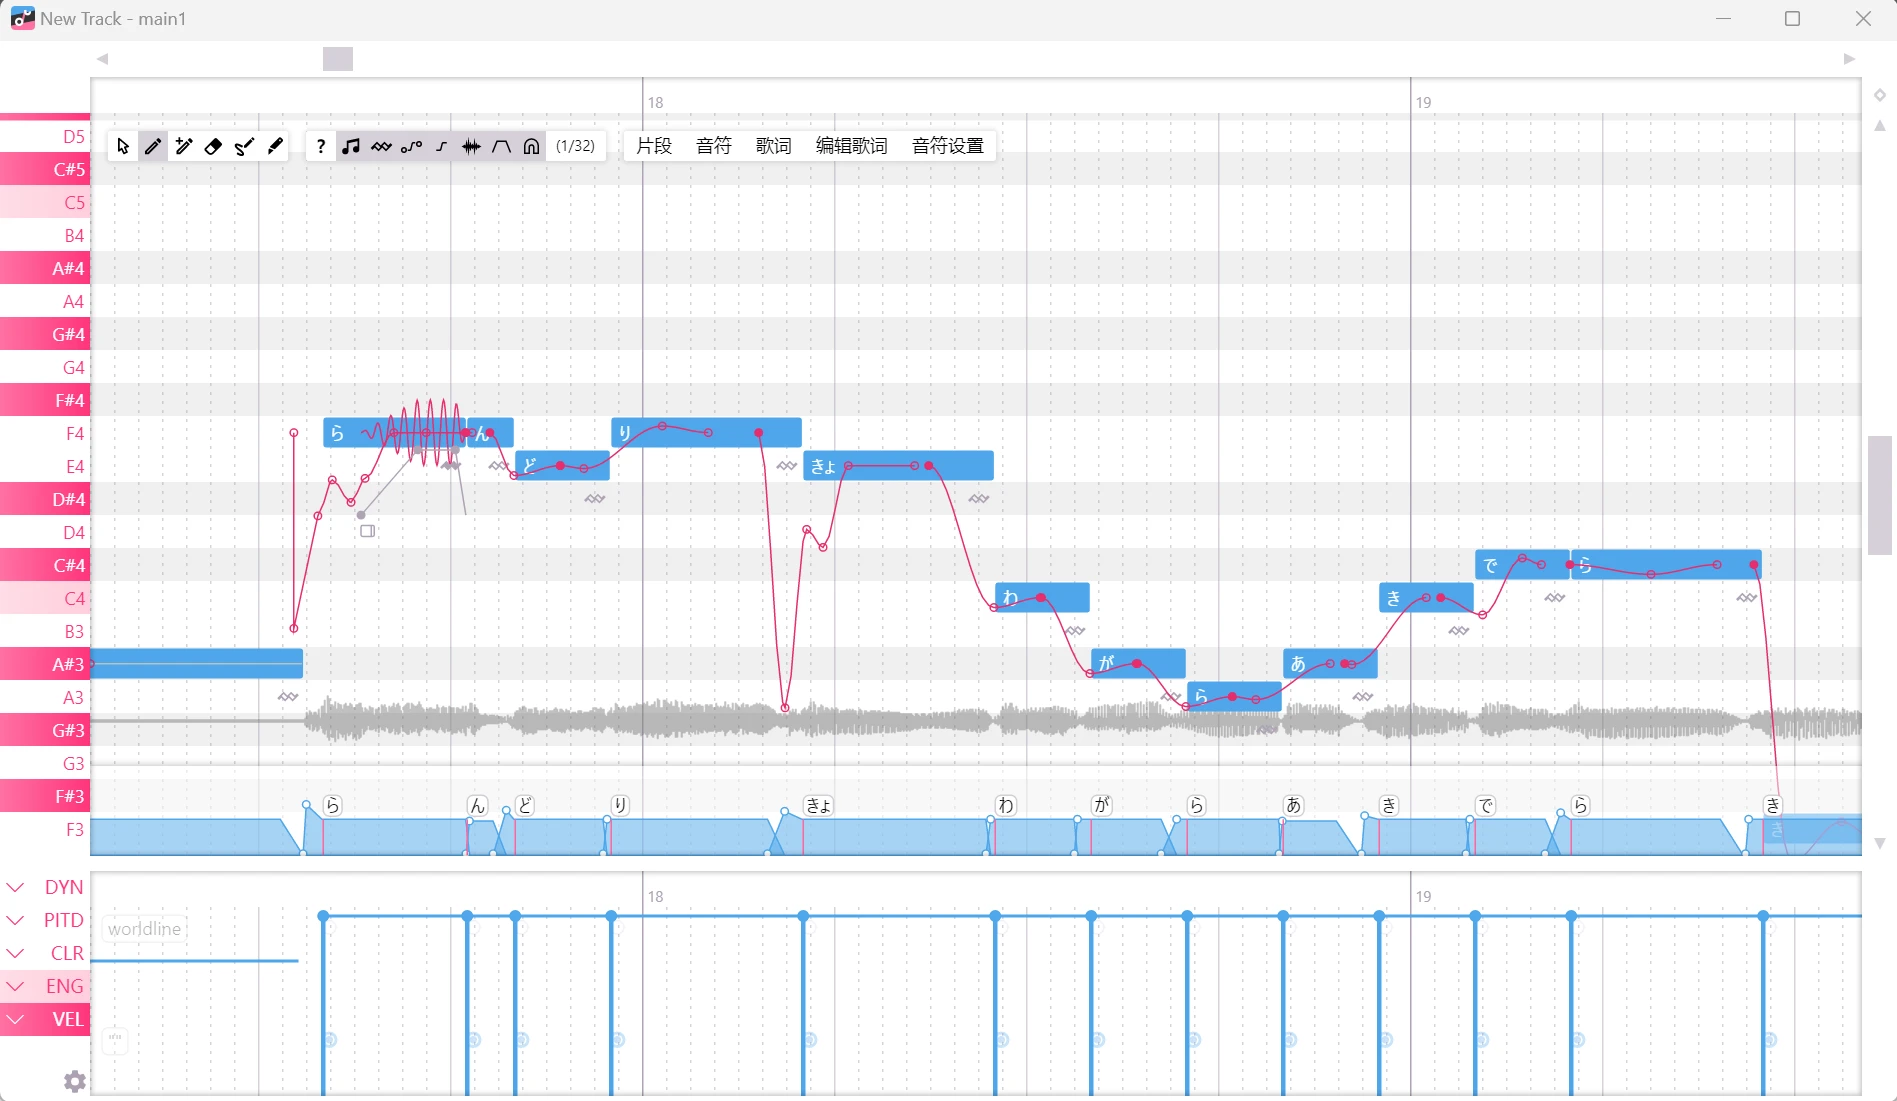The width and height of the screenshot is (1897, 1101).
Task: Select the eraser tool
Action: (213, 146)
